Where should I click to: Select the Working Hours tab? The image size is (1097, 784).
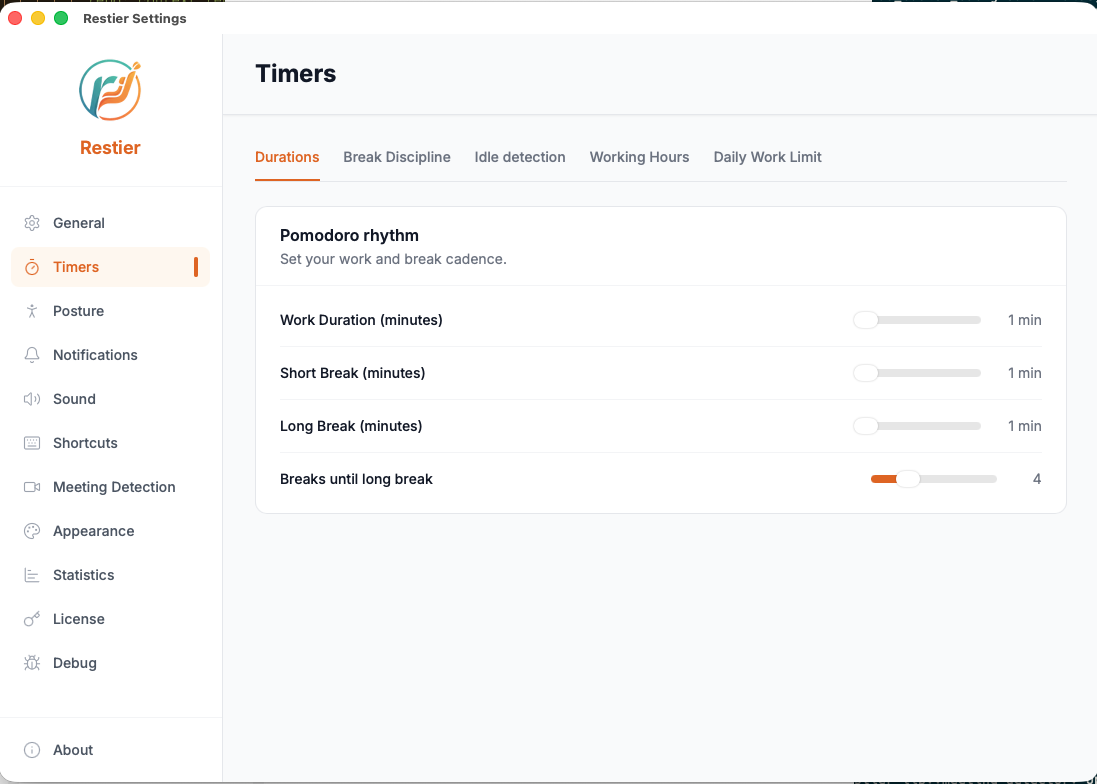(639, 157)
